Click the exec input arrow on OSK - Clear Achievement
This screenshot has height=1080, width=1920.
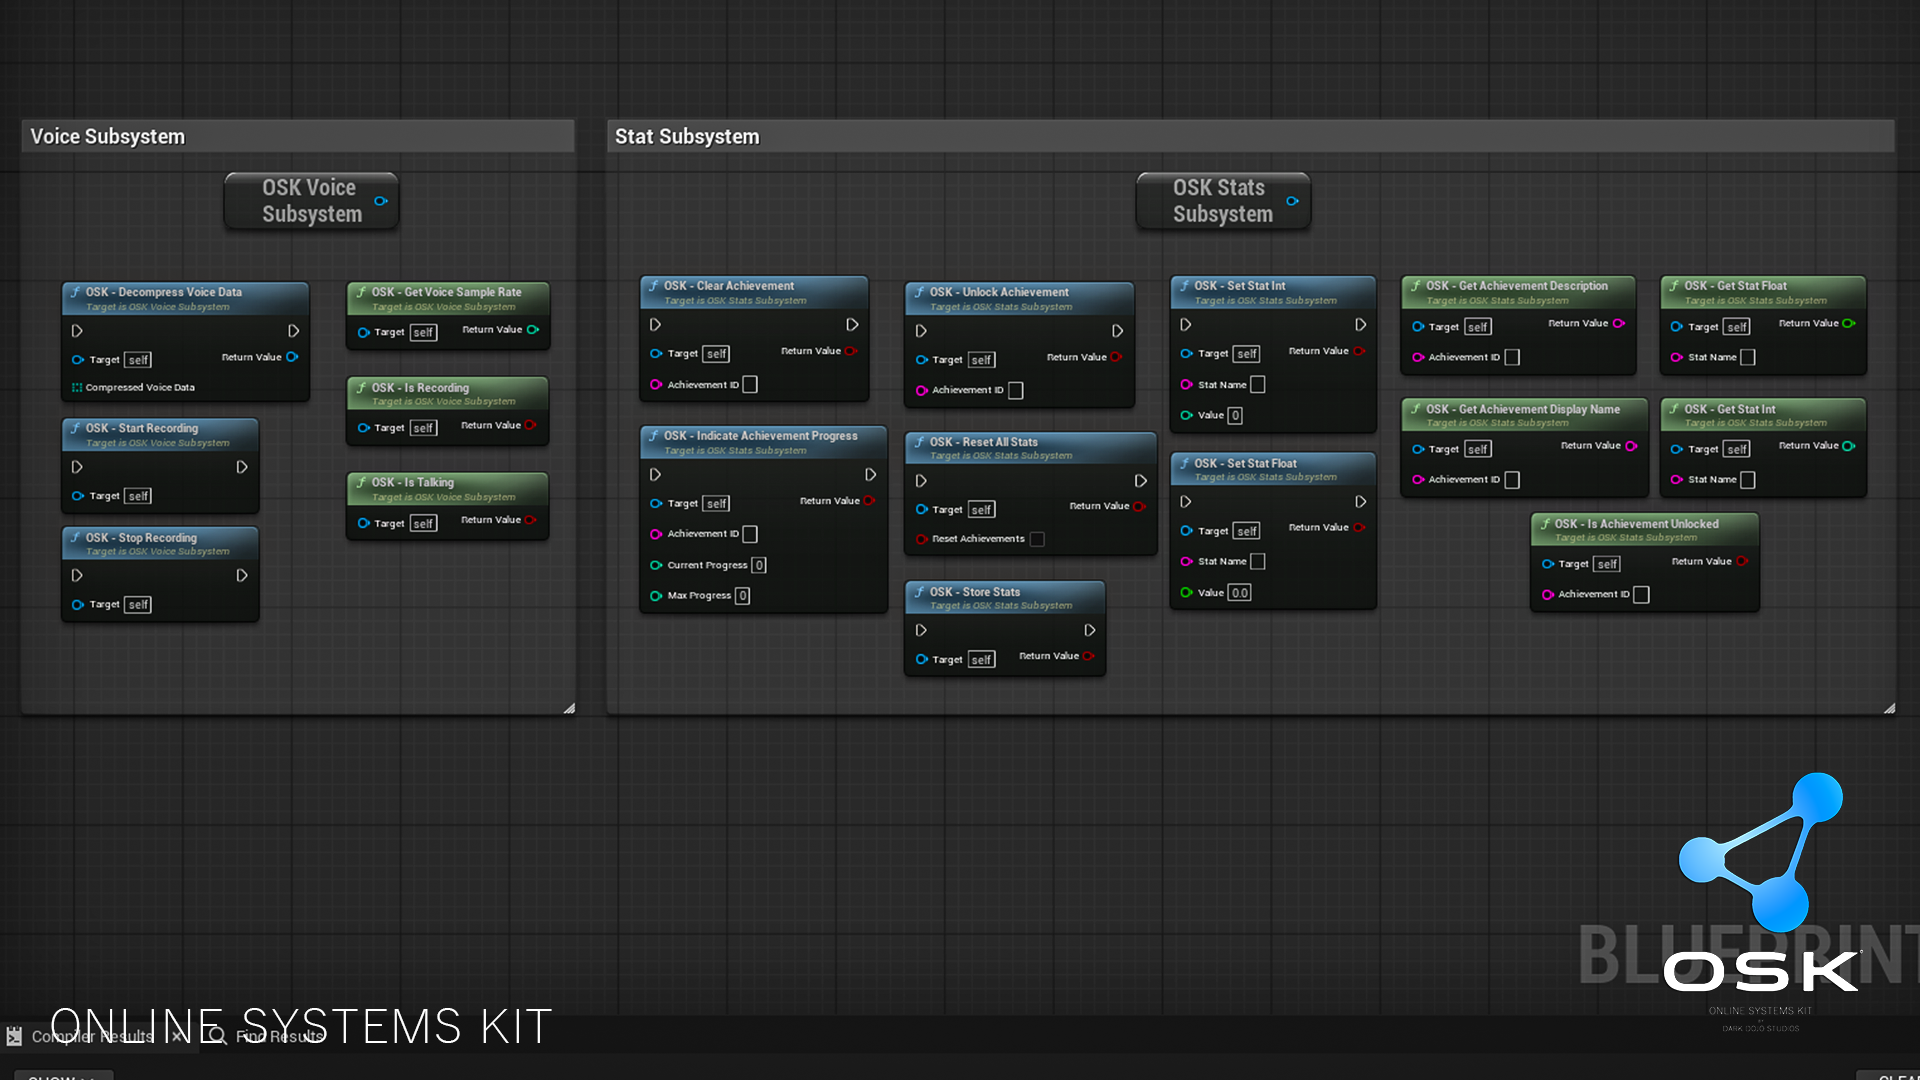(655, 324)
